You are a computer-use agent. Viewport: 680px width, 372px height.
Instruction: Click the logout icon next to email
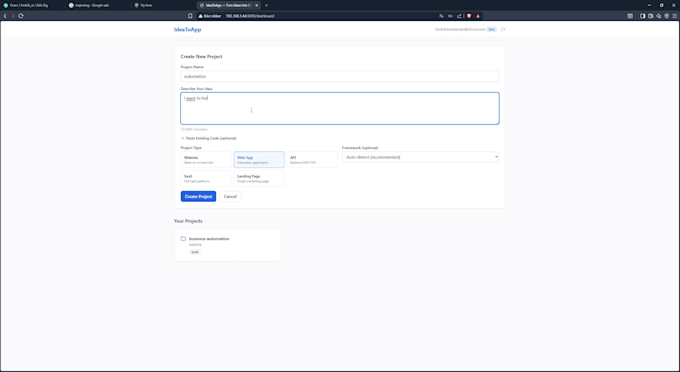coord(503,29)
